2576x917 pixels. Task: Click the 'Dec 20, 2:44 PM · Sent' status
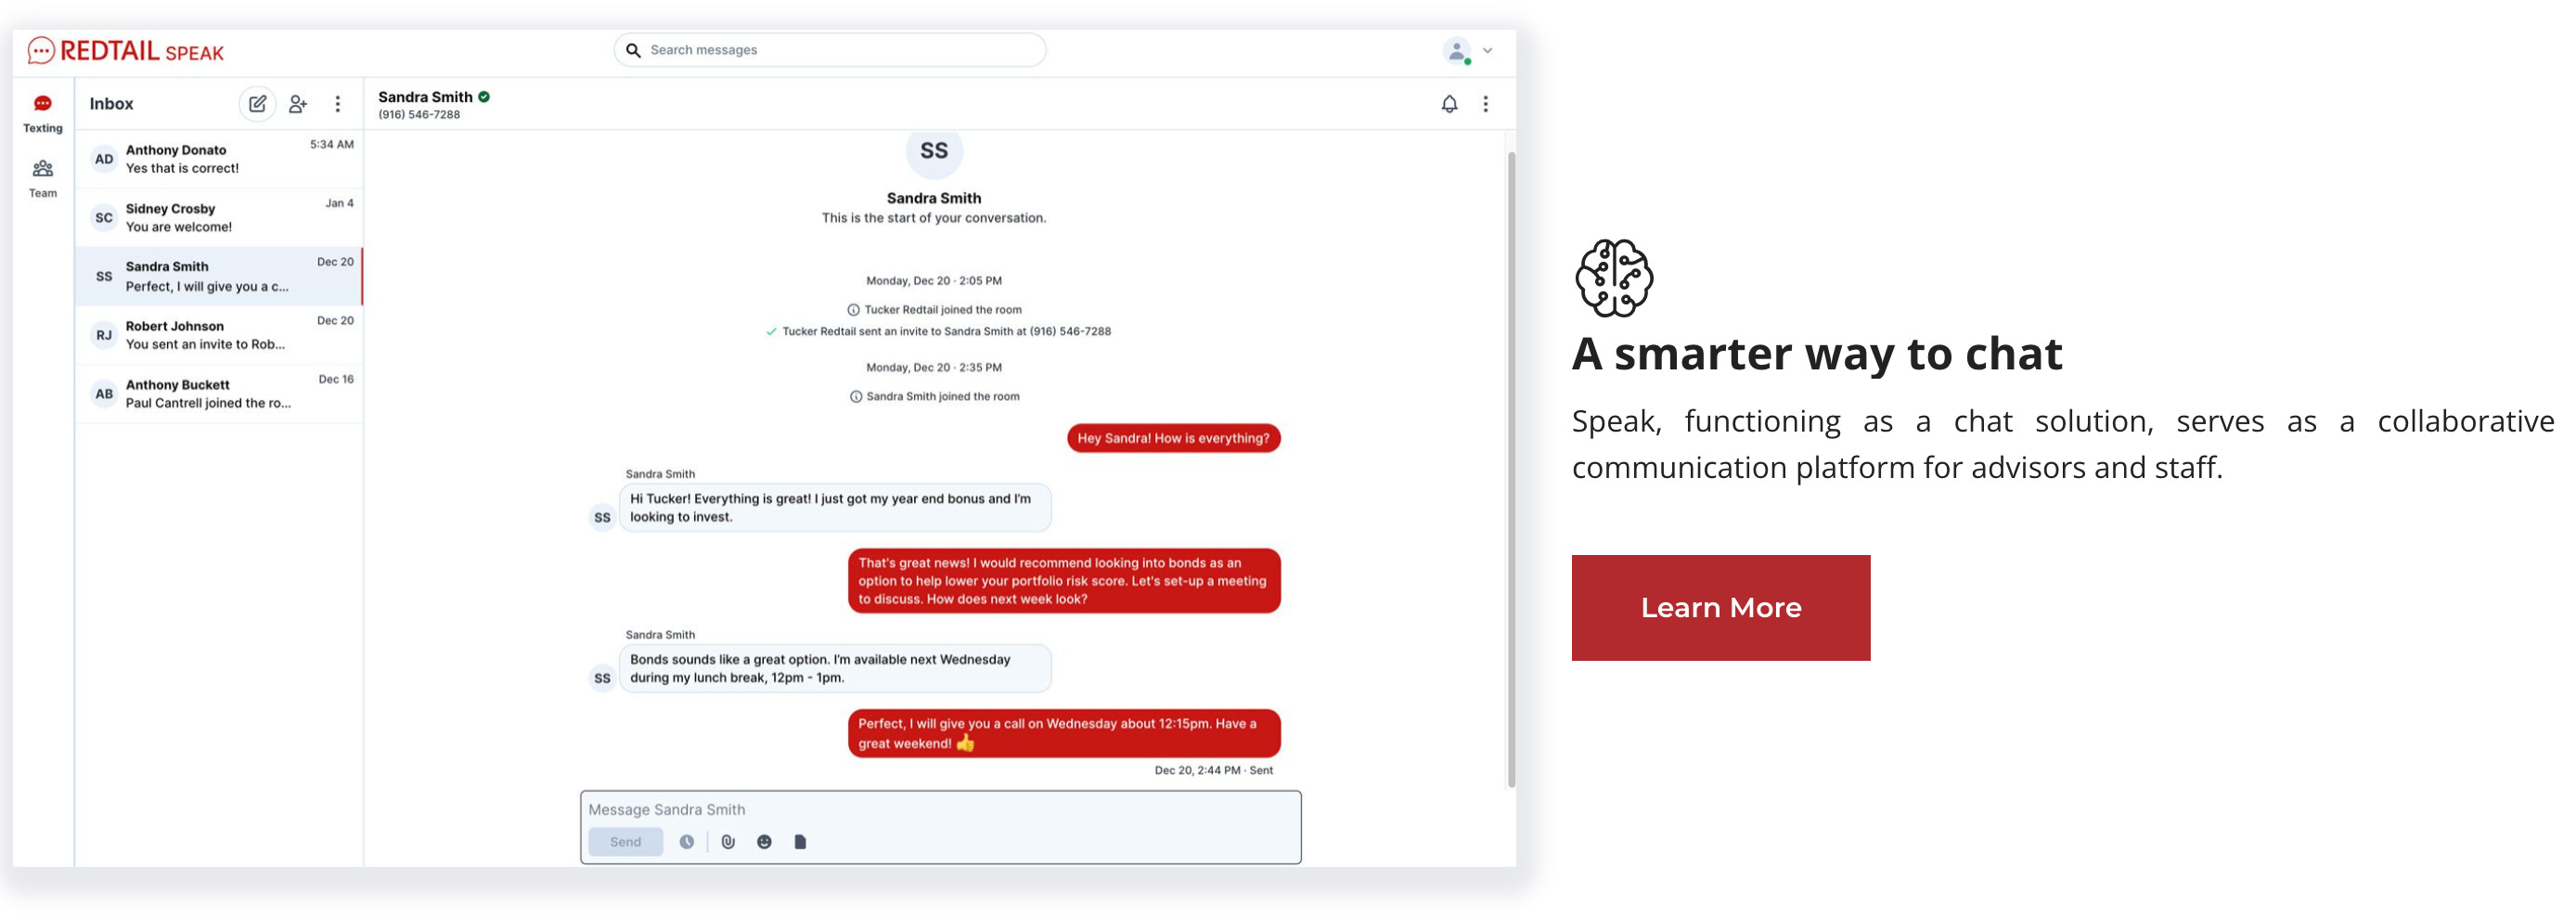[1213, 770]
